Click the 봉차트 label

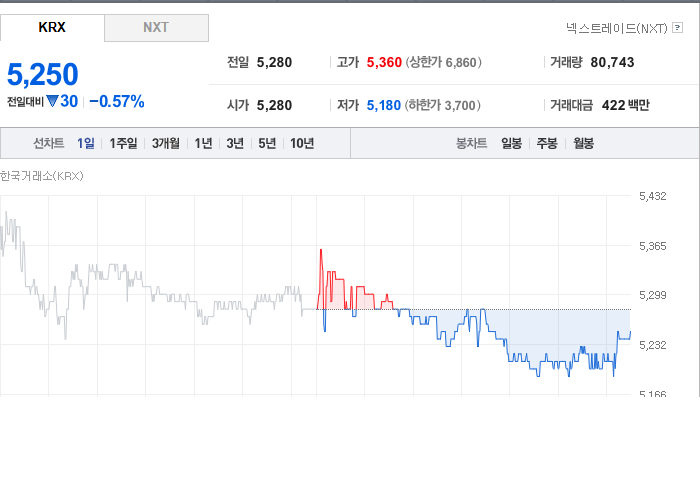(471, 143)
